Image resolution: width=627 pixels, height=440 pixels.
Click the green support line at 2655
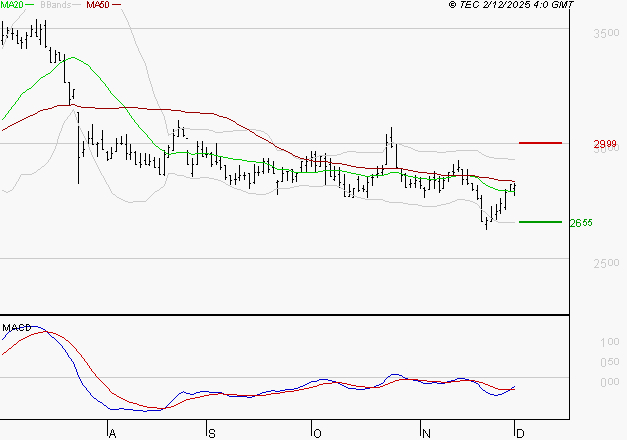point(540,222)
